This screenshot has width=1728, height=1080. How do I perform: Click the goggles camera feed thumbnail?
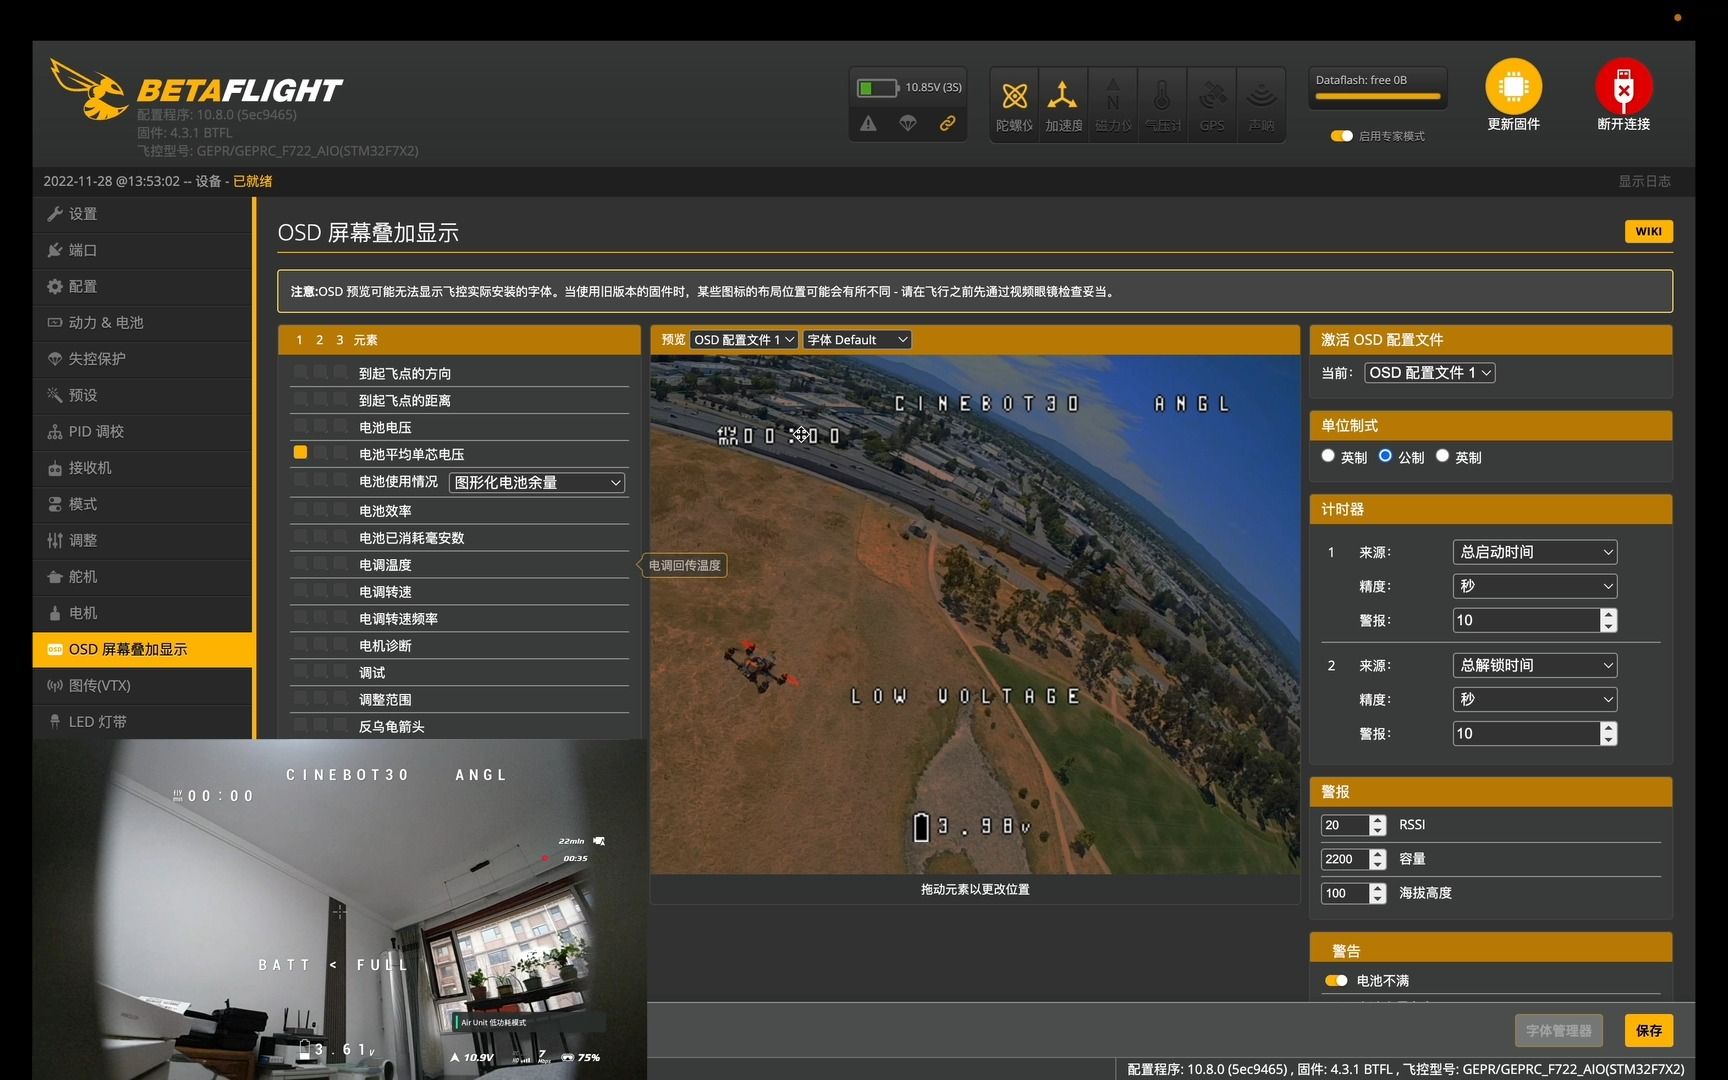[x=340, y=910]
